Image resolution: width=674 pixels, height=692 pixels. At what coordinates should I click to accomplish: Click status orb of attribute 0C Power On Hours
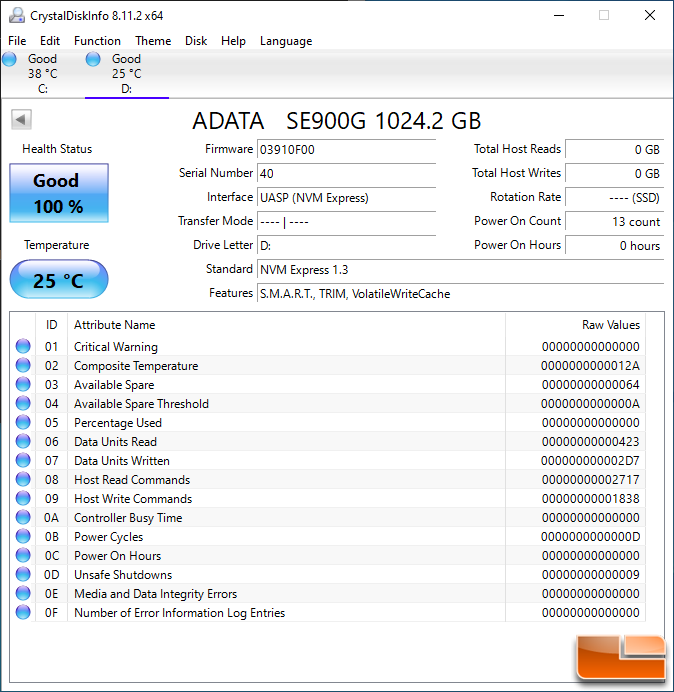click(23, 555)
